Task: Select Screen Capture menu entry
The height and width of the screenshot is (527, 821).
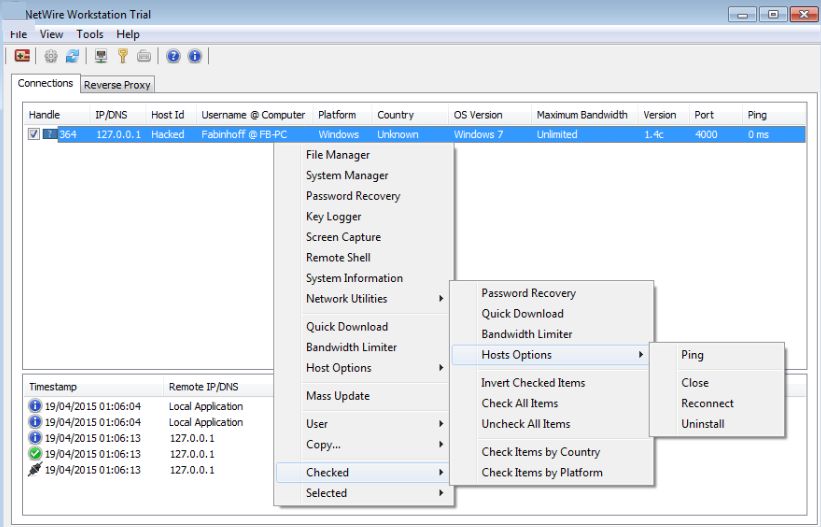Action: pos(343,237)
